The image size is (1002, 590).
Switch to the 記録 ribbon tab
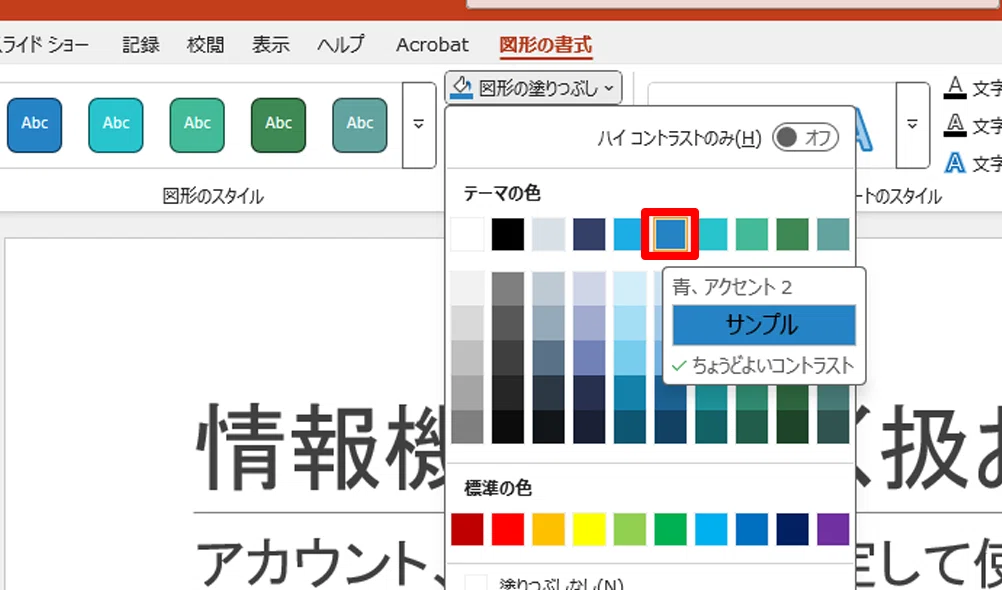(x=141, y=45)
